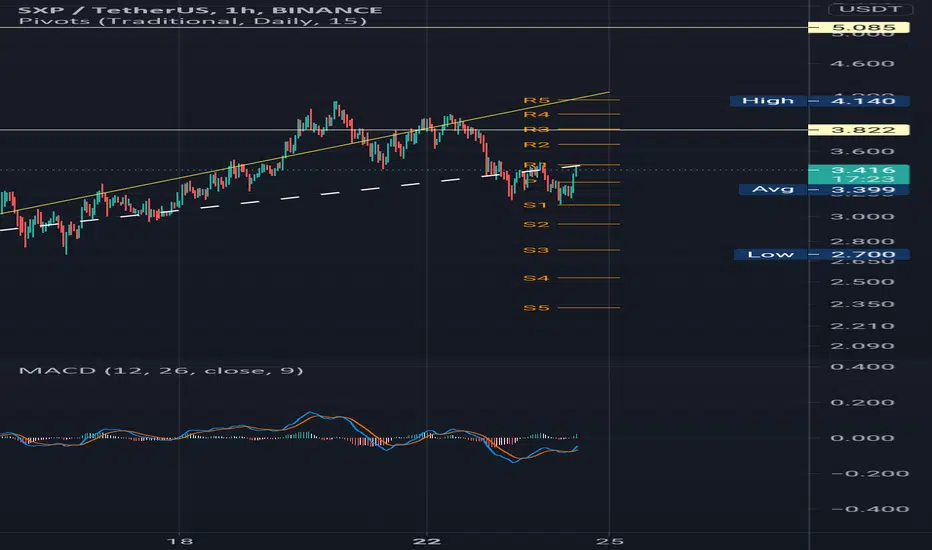Click the 2.090 price axis value
Image resolution: width=932 pixels, height=550 pixels.
(x=862, y=346)
